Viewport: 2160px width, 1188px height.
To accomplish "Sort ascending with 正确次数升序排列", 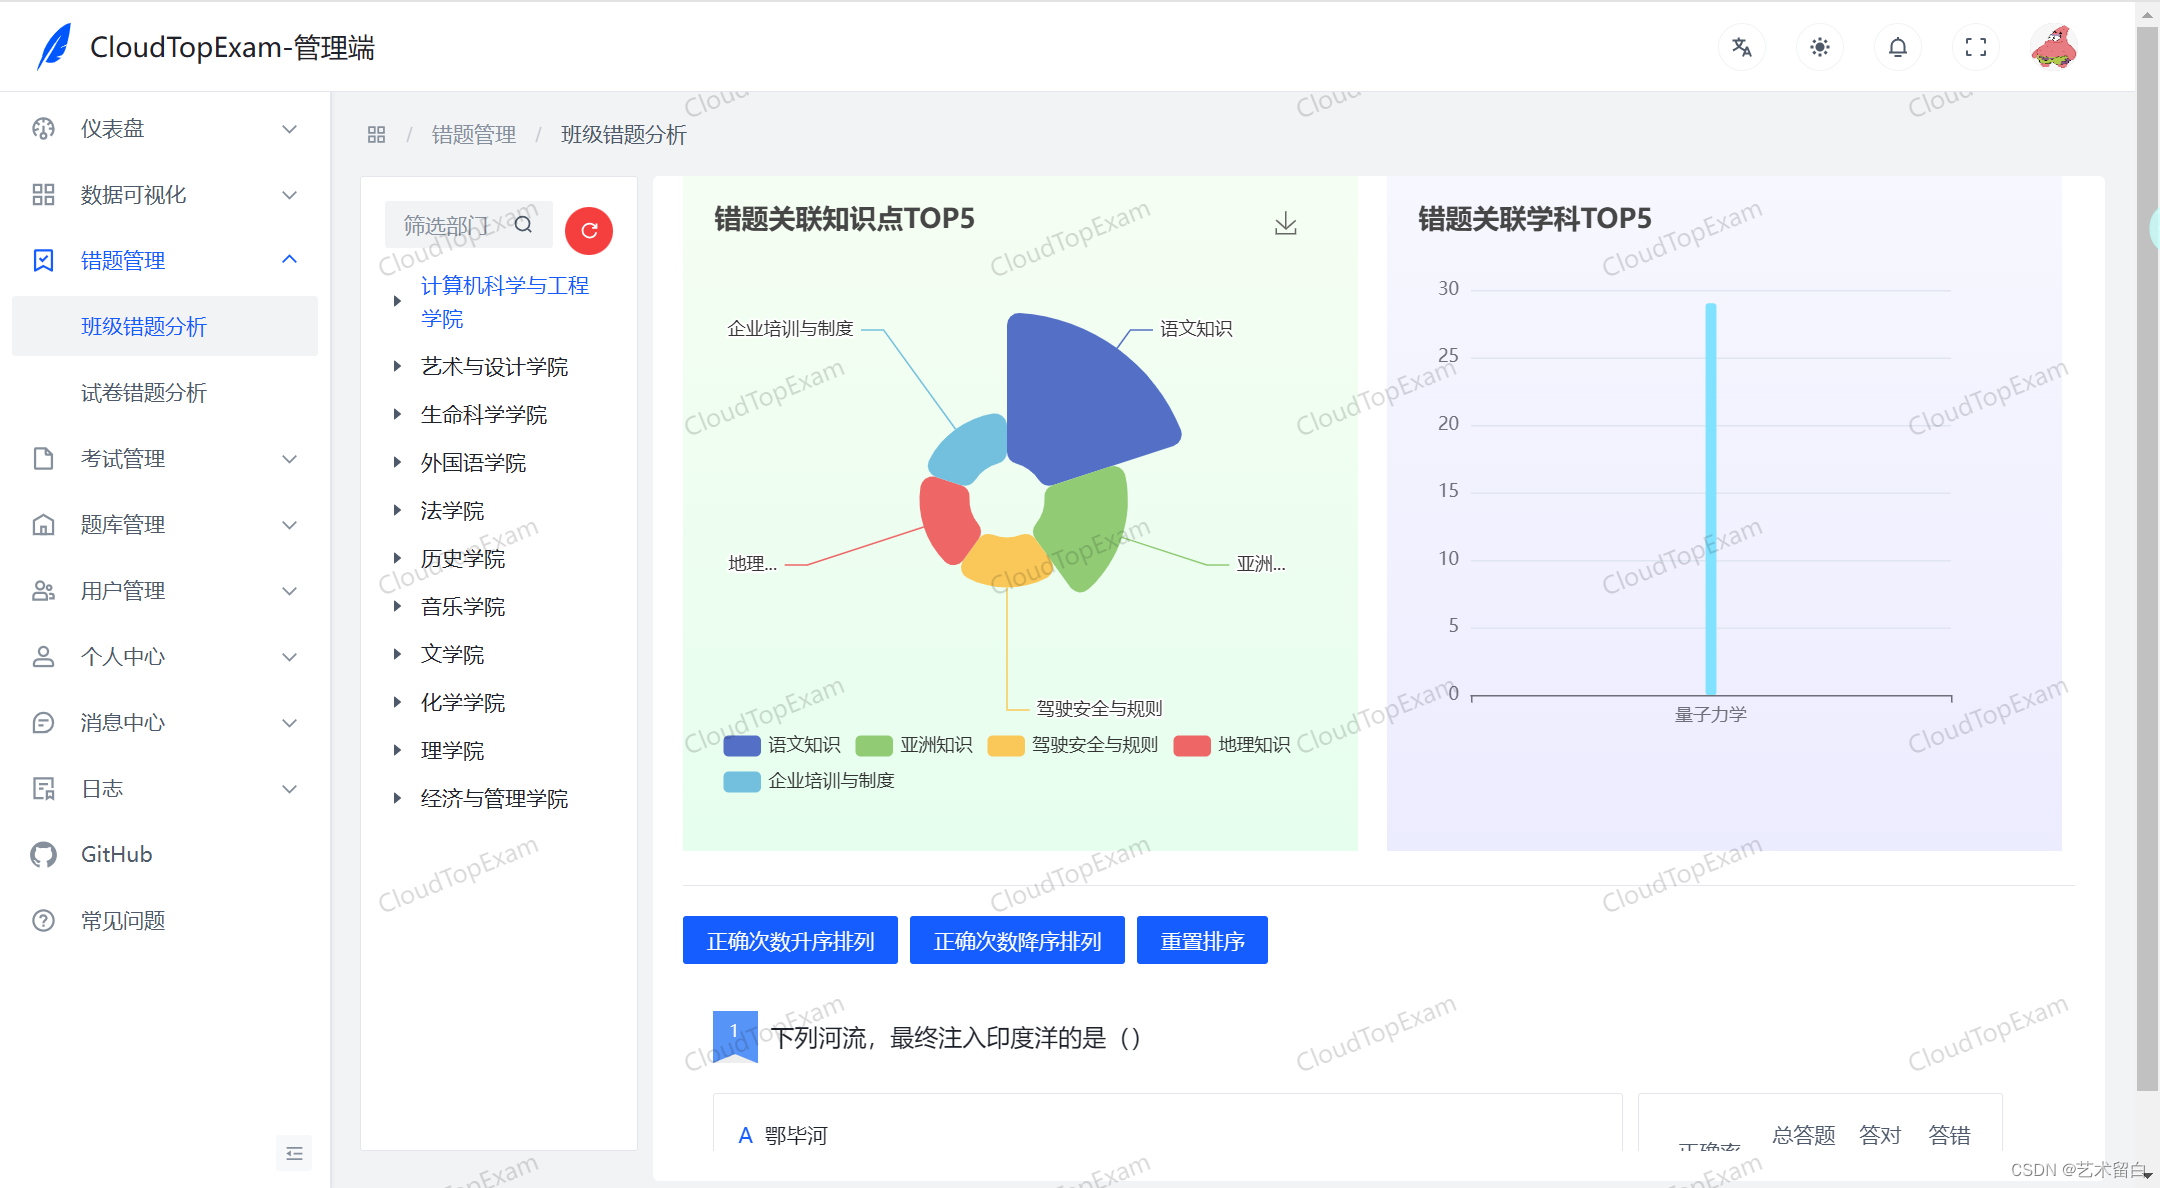I will coord(789,940).
